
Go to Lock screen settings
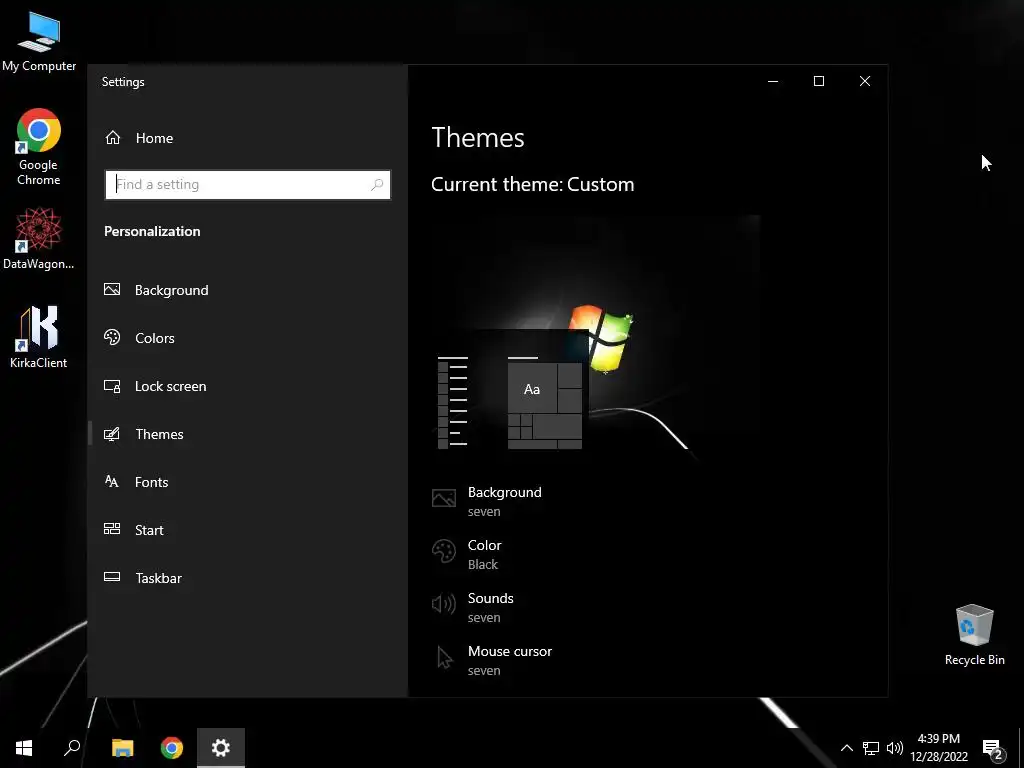pyautogui.click(x=248, y=386)
